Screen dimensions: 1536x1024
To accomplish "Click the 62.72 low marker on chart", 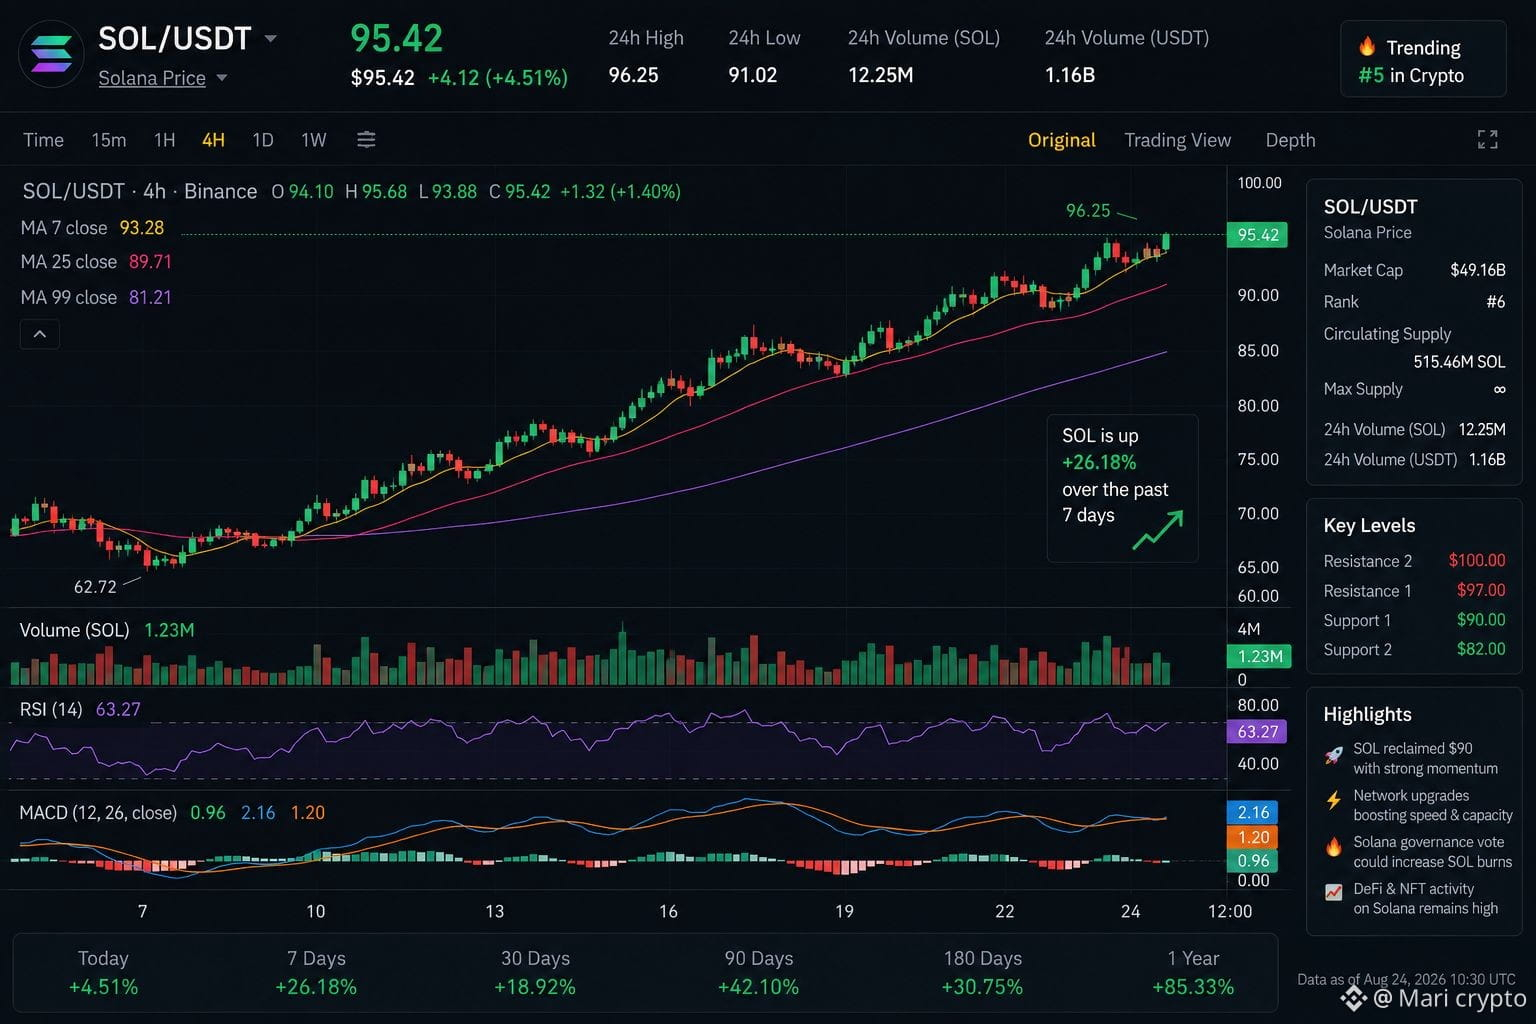I will tap(95, 587).
